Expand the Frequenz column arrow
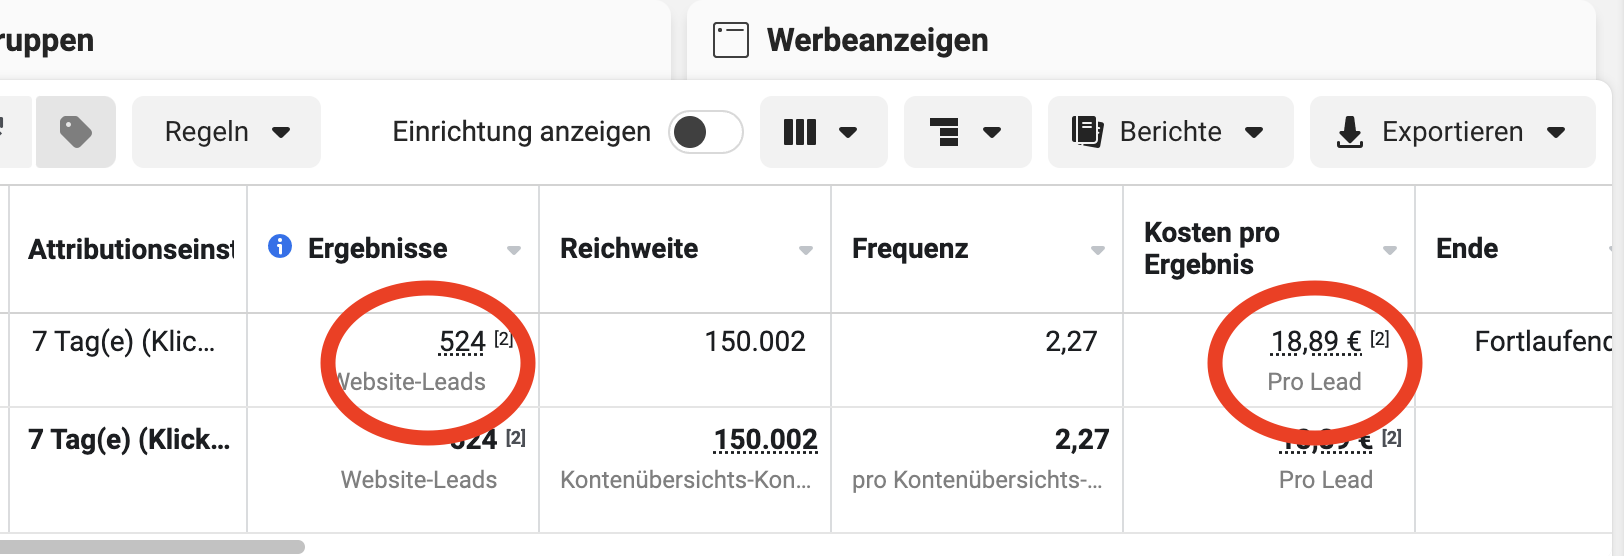The image size is (1624, 556). [x=1098, y=250]
